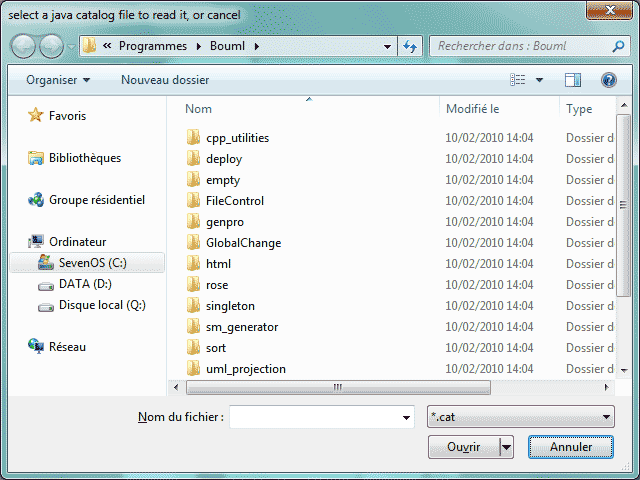This screenshot has width=640, height=480.
Task: Open the Organiser dropdown menu
Action: [58, 80]
